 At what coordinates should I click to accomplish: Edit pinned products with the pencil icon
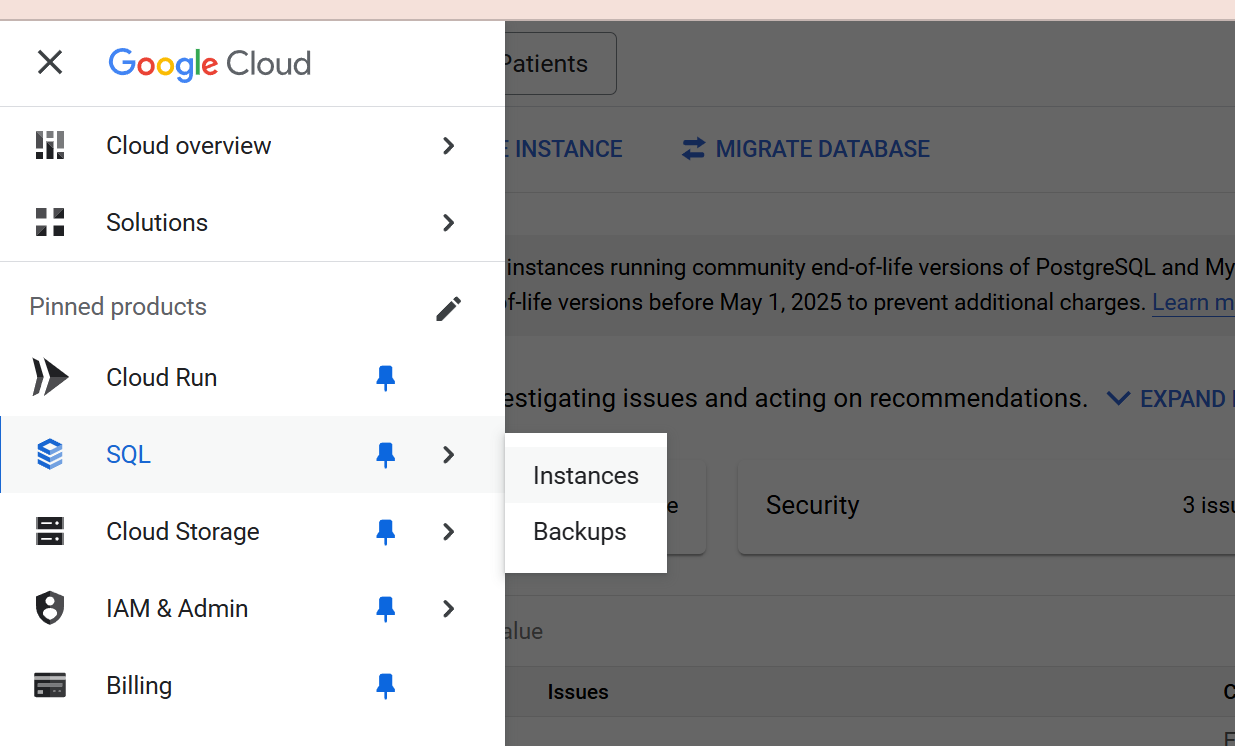[x=449, y=308]
